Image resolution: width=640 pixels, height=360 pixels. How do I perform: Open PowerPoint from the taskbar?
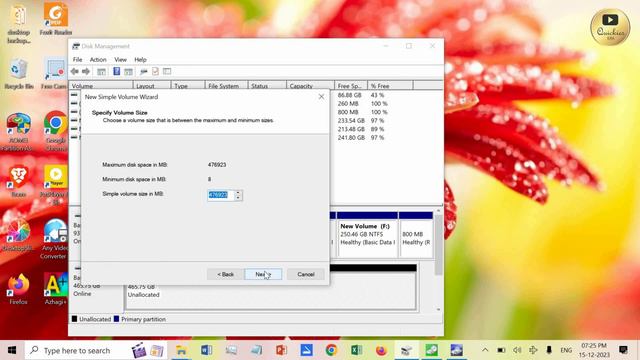pyautogui.click(x=281, y=350)
